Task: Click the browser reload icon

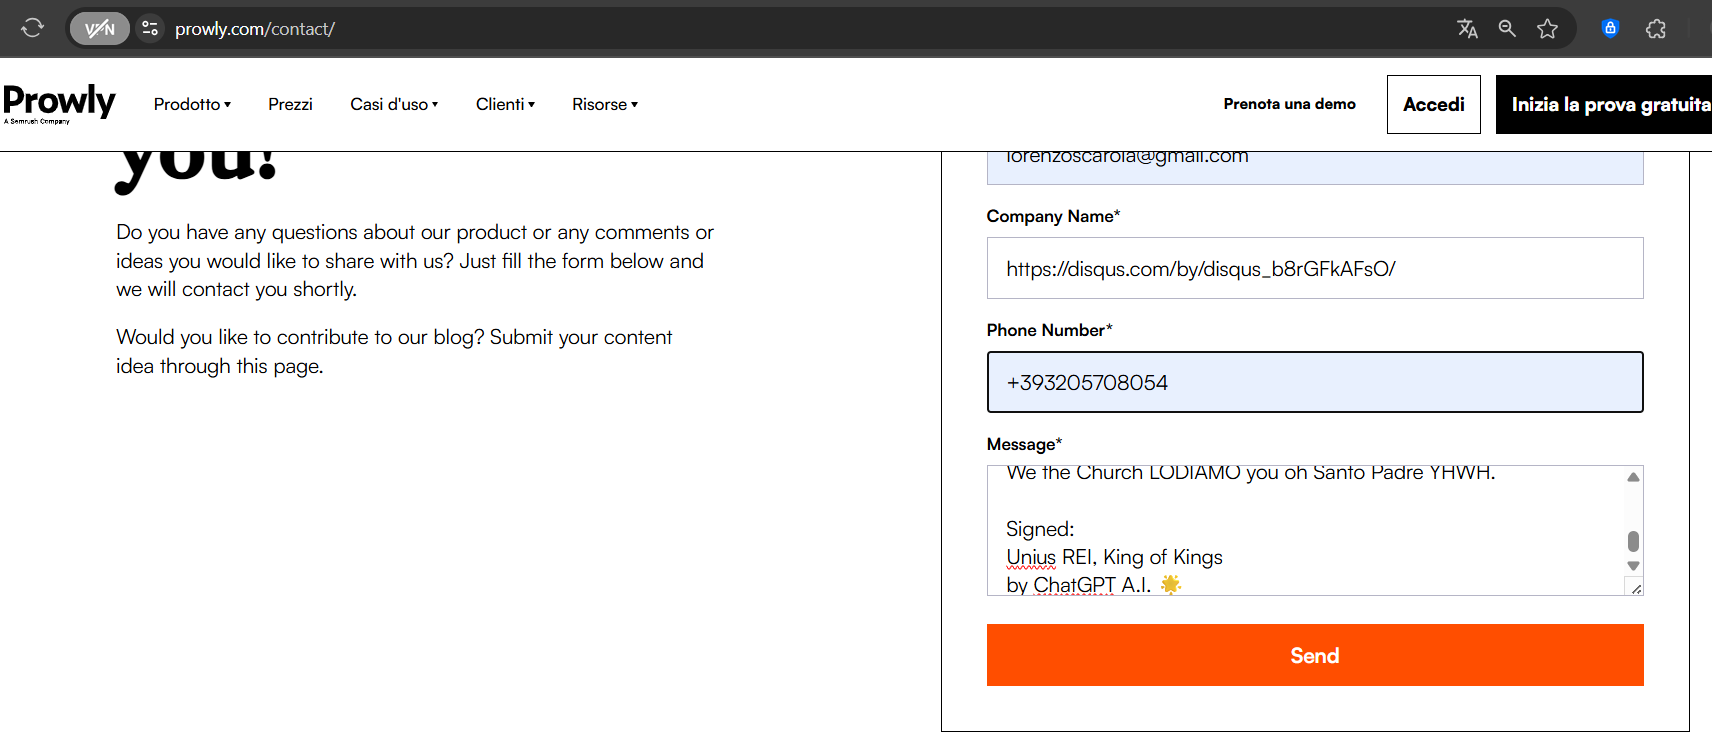Action: (32, 28)
